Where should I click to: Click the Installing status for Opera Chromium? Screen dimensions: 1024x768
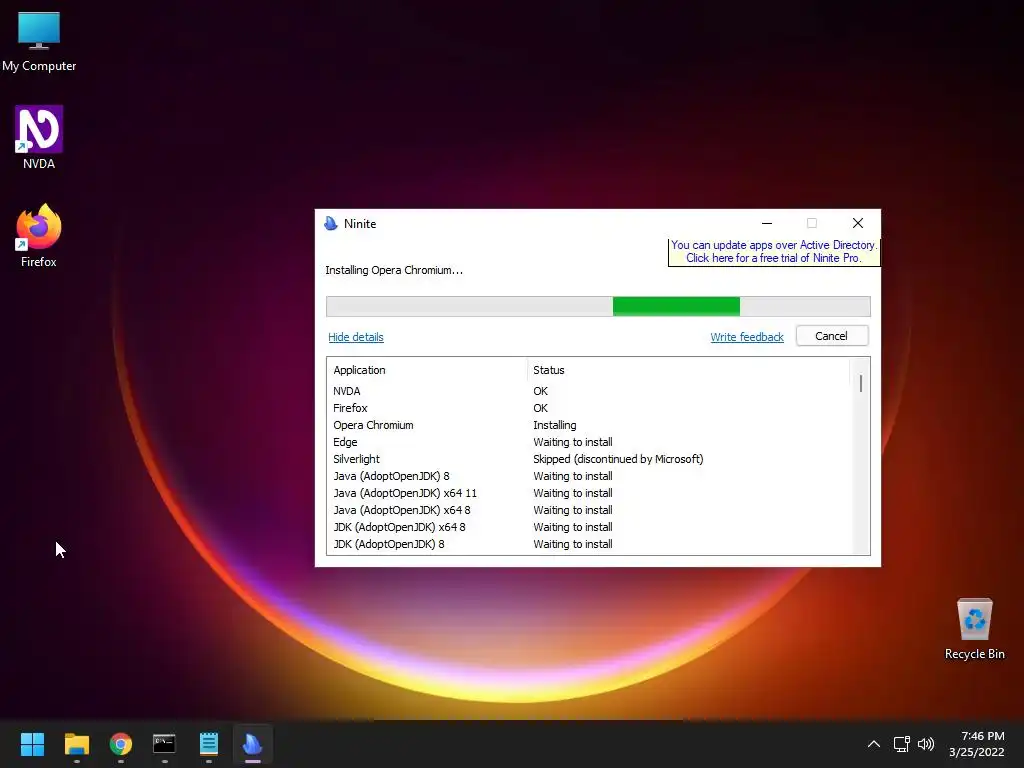pyautogui.click(x=554, y=425)
